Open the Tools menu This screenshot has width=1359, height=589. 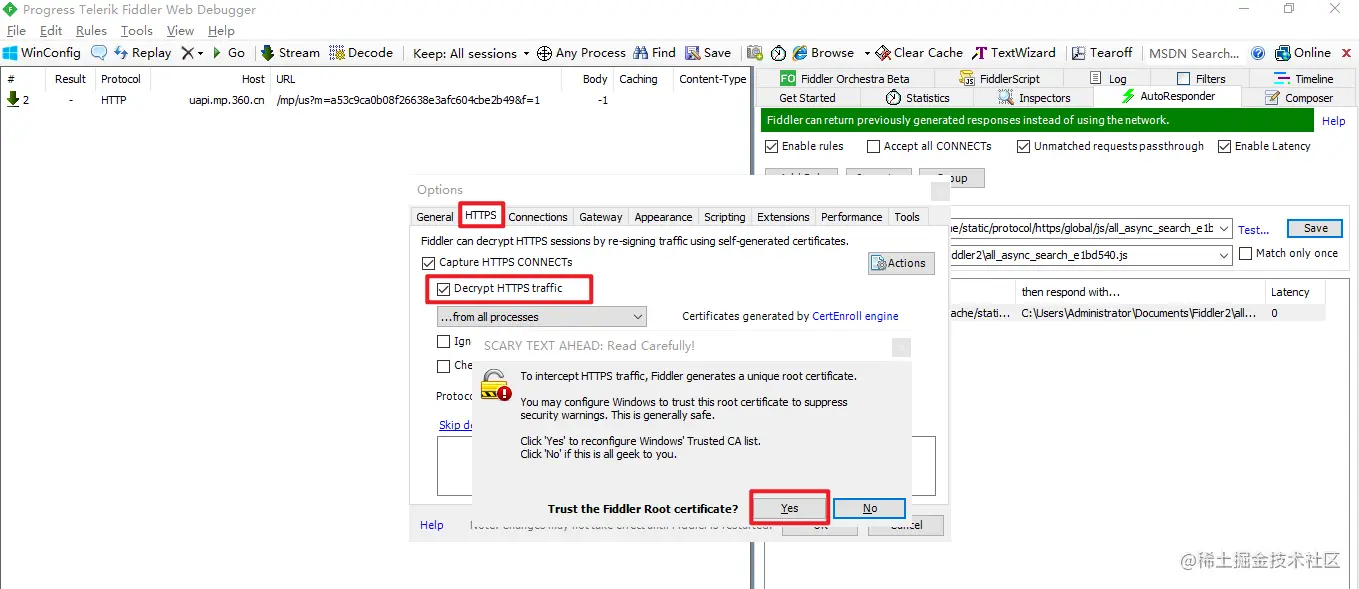[x=137, y=31]
